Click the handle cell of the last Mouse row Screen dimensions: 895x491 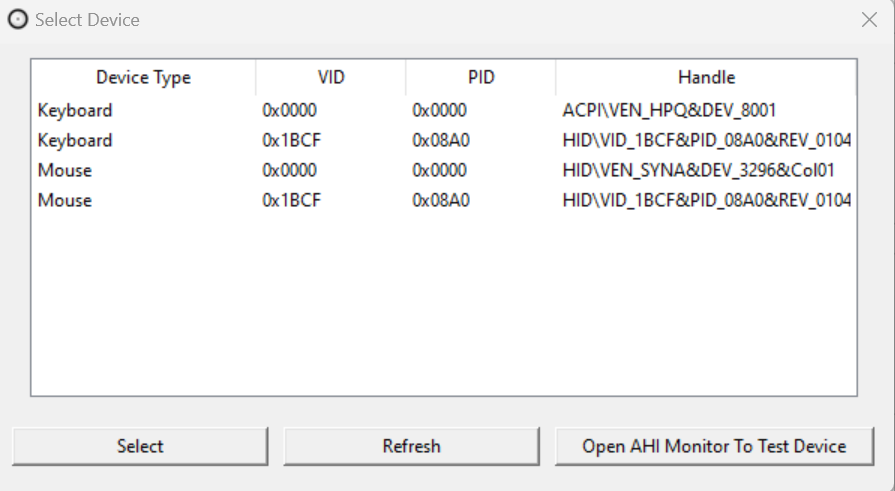(706, 200)
